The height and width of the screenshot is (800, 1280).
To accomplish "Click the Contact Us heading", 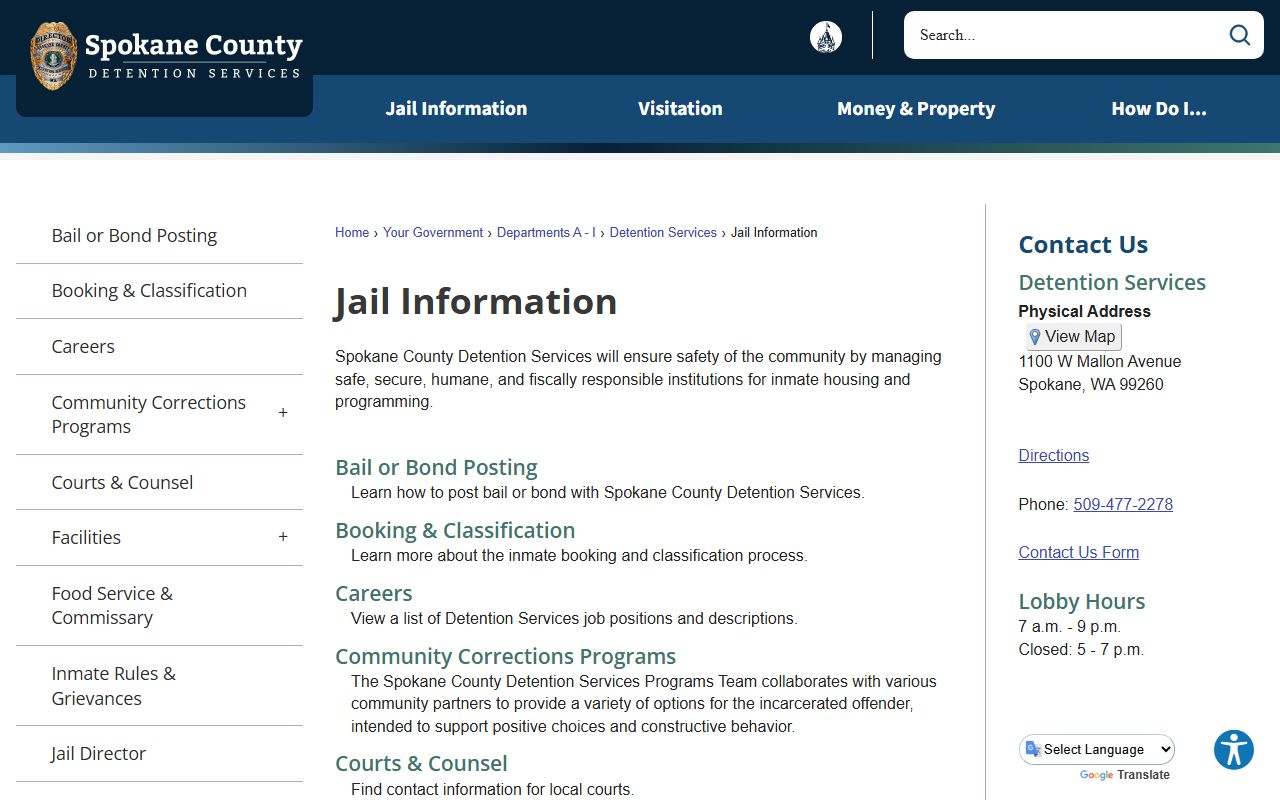I will (1083, 245).
